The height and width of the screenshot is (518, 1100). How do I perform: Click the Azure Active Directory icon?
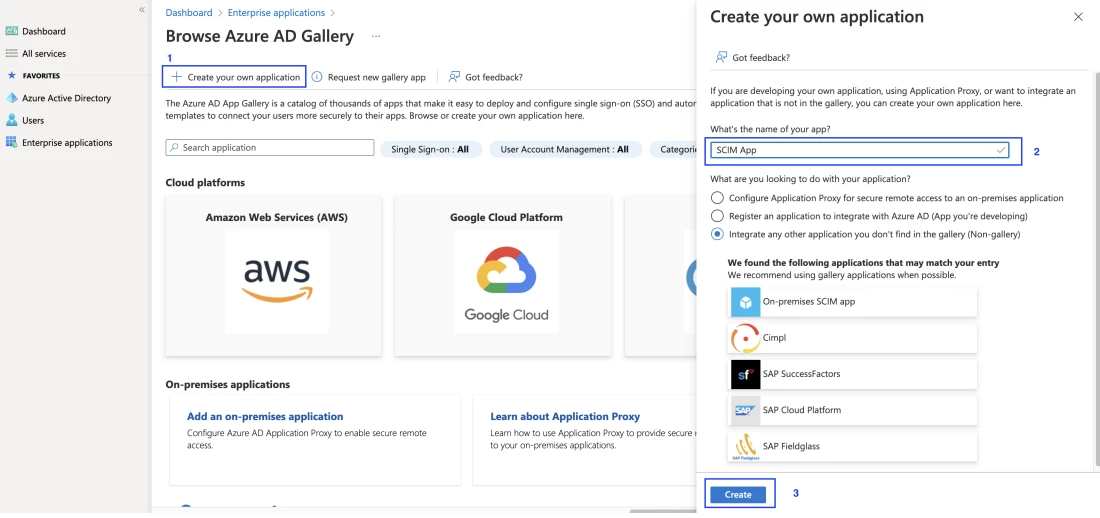pos(11,98)
